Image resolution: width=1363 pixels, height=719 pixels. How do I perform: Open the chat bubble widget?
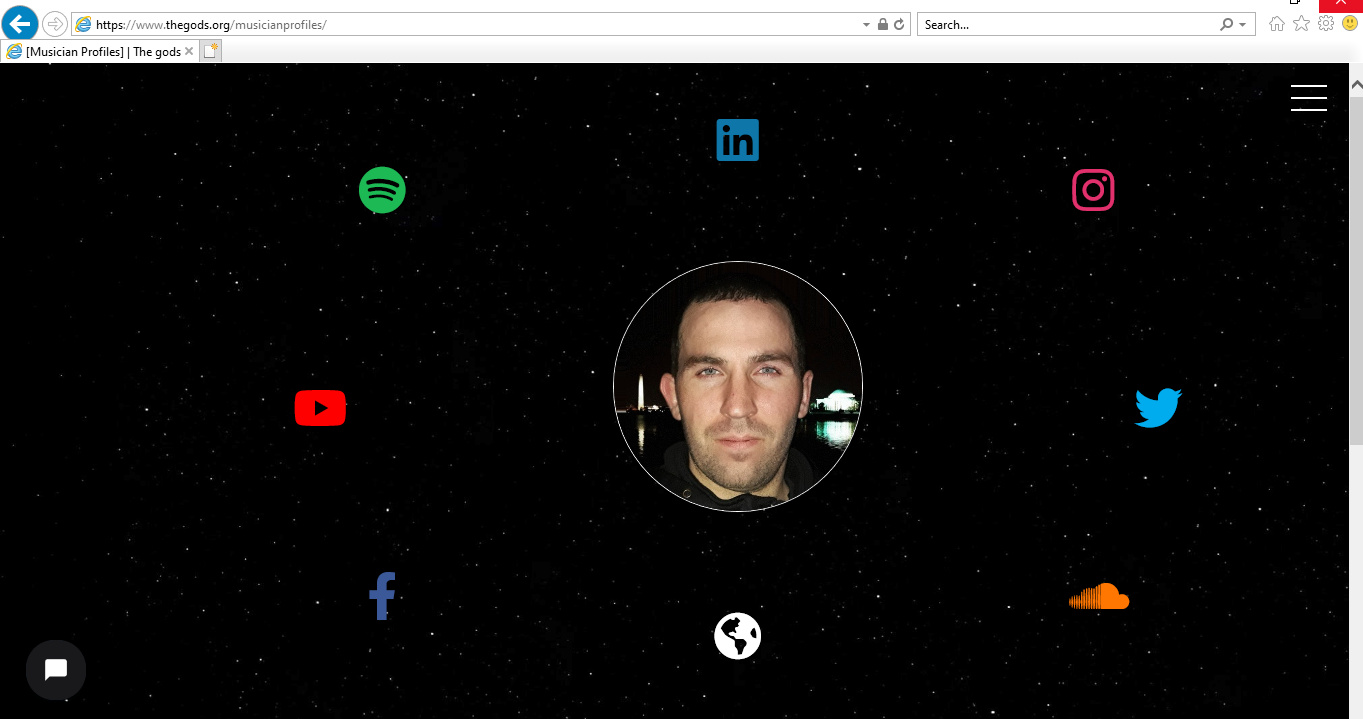[x=56, y=670]
